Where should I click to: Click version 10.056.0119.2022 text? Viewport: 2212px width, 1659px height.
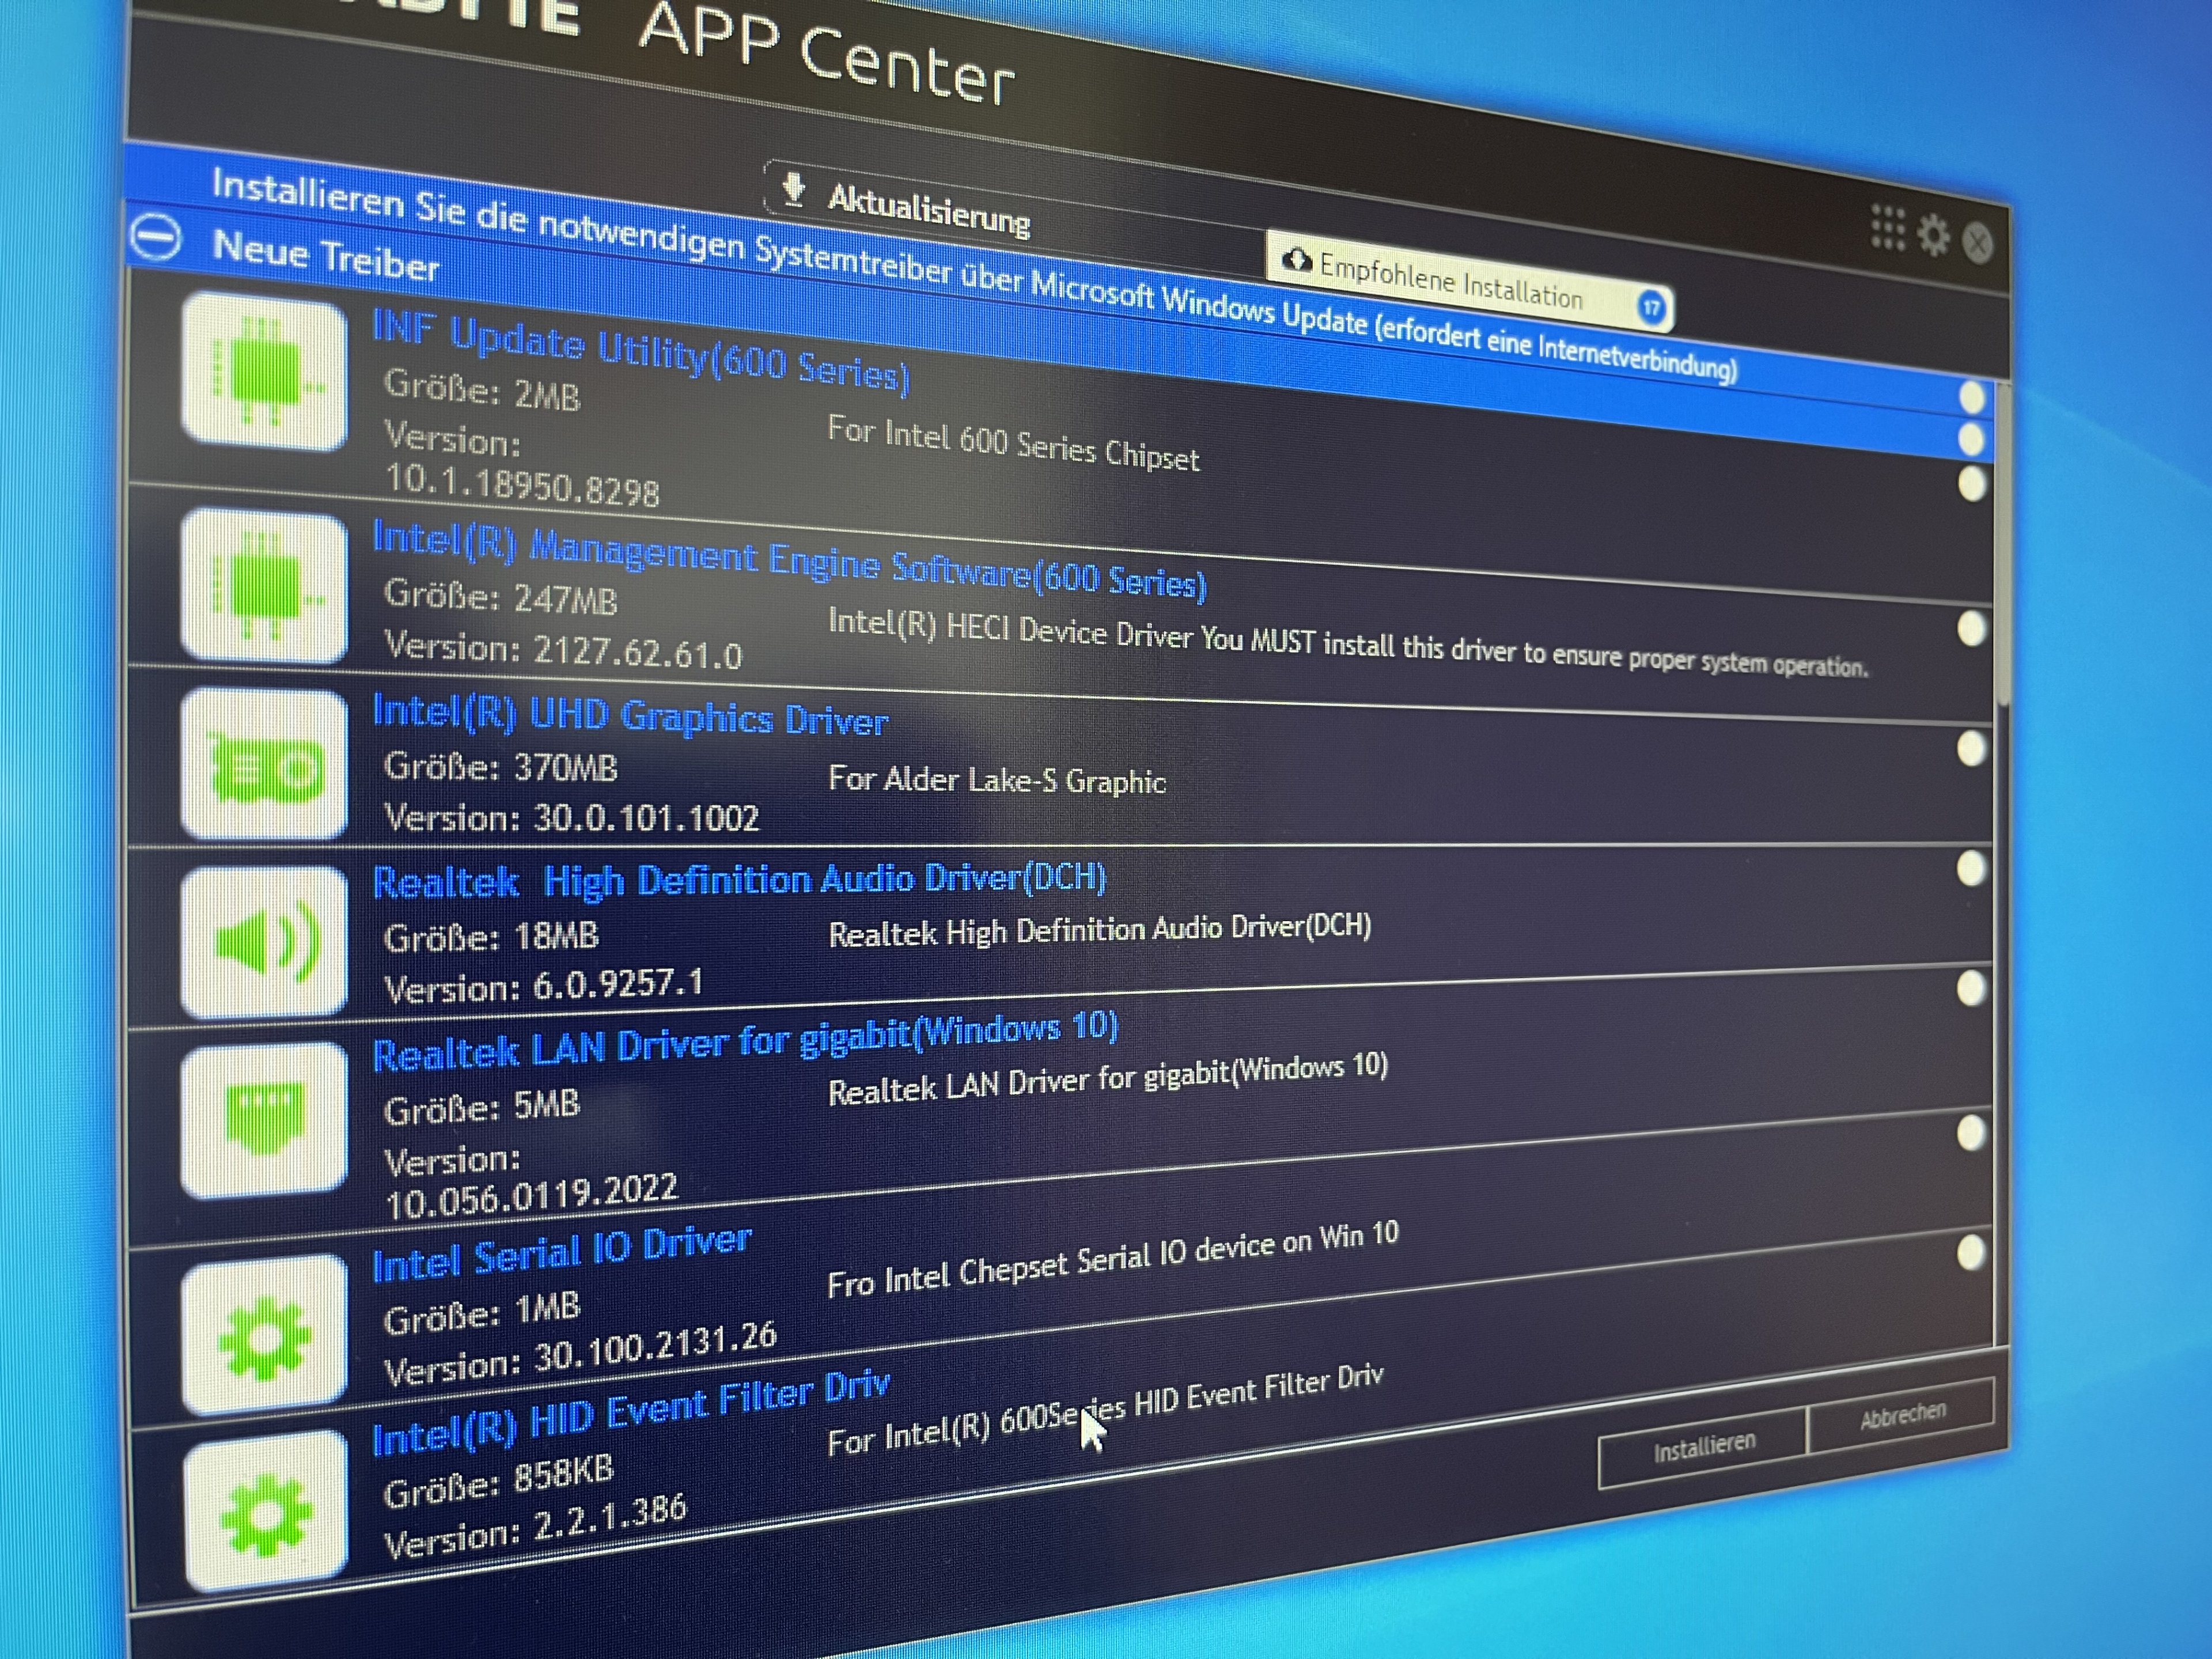pyautogui.click(x=532, y=1195)
